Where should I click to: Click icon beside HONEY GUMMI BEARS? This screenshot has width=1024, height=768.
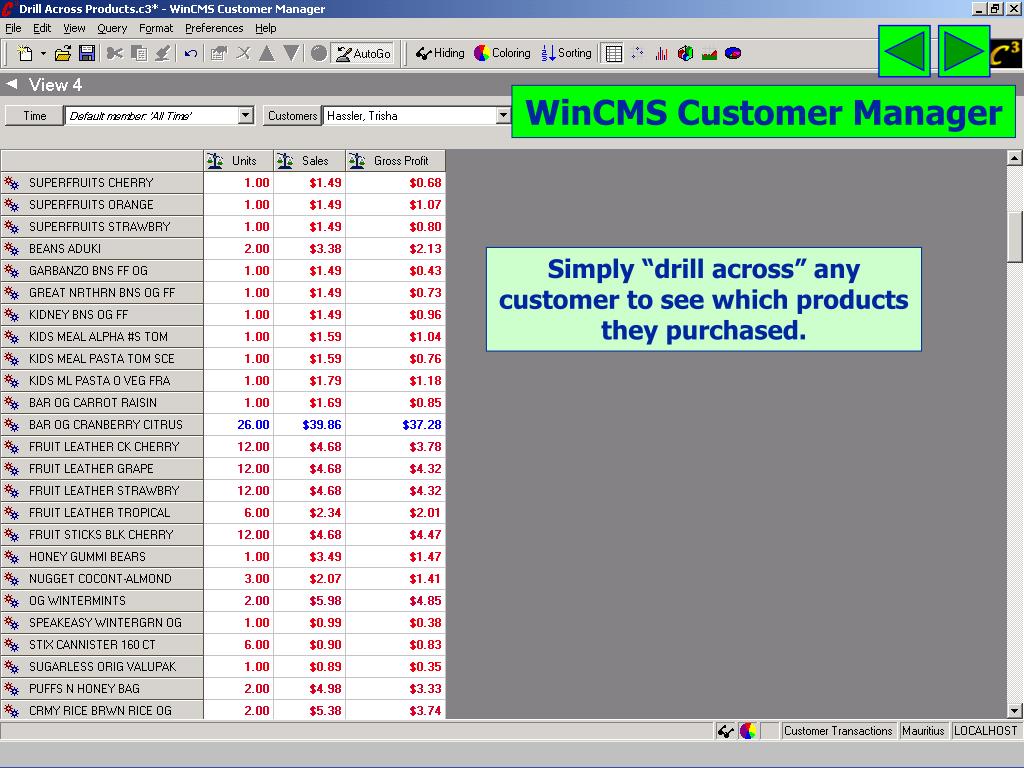point(12,557)
